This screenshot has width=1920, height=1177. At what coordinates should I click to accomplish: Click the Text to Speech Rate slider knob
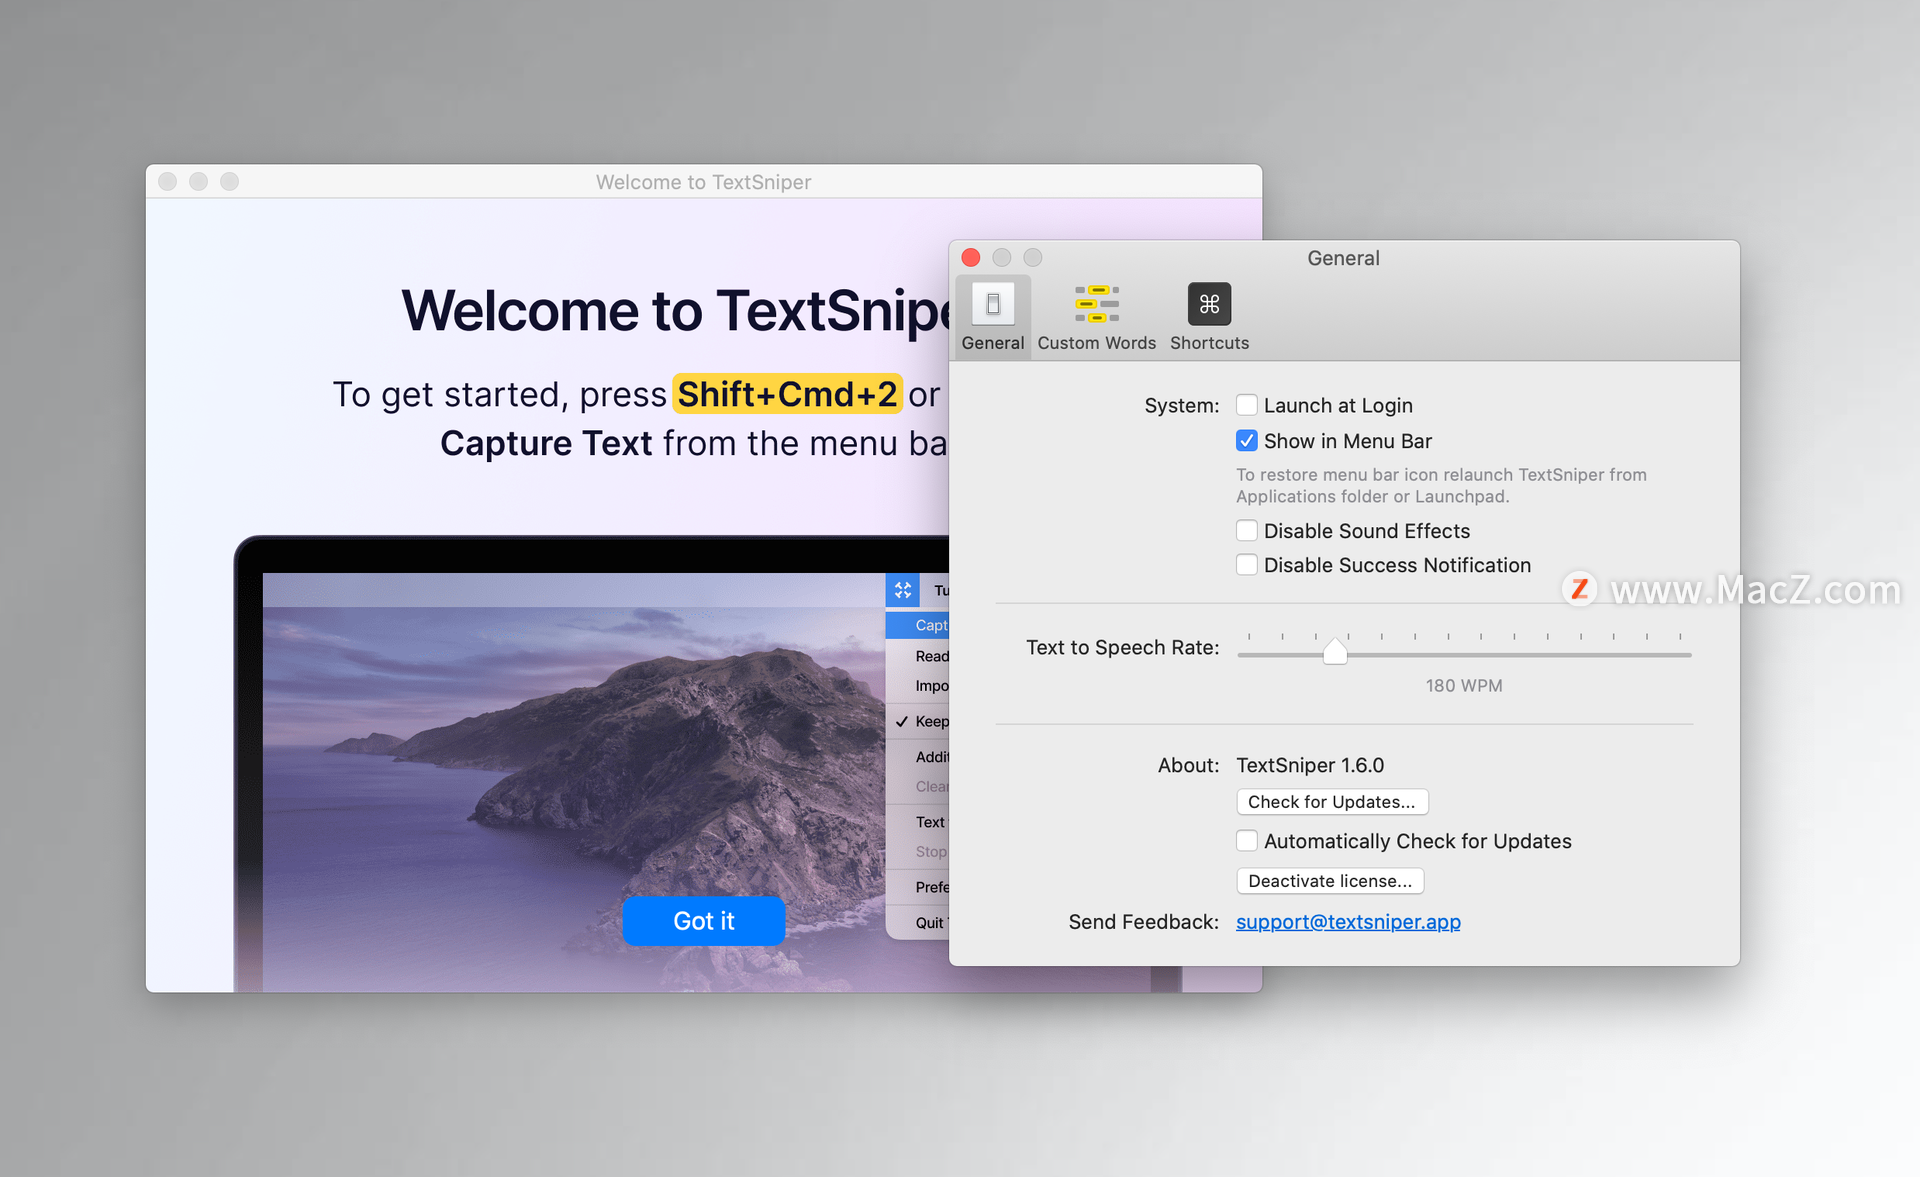coord(1335,653)
